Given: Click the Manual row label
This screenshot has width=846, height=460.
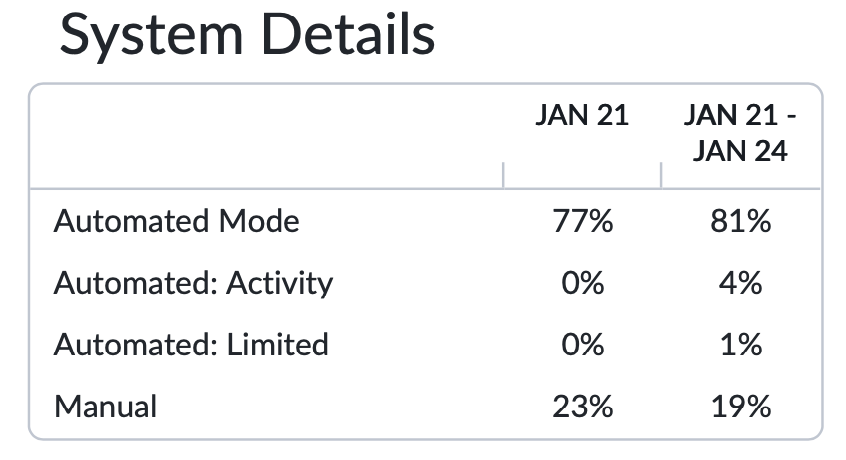Looking at the screenshot, I should pos(106,407).
